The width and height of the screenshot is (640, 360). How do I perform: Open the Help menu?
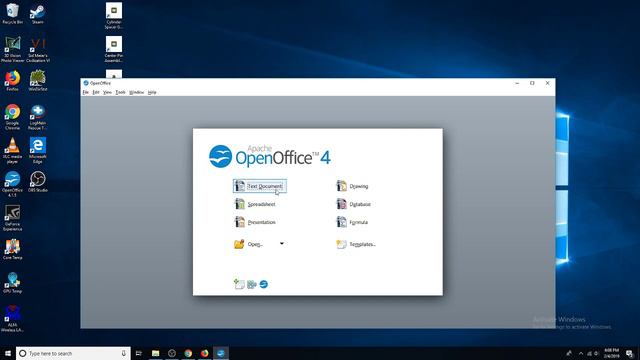click(152, 93)
